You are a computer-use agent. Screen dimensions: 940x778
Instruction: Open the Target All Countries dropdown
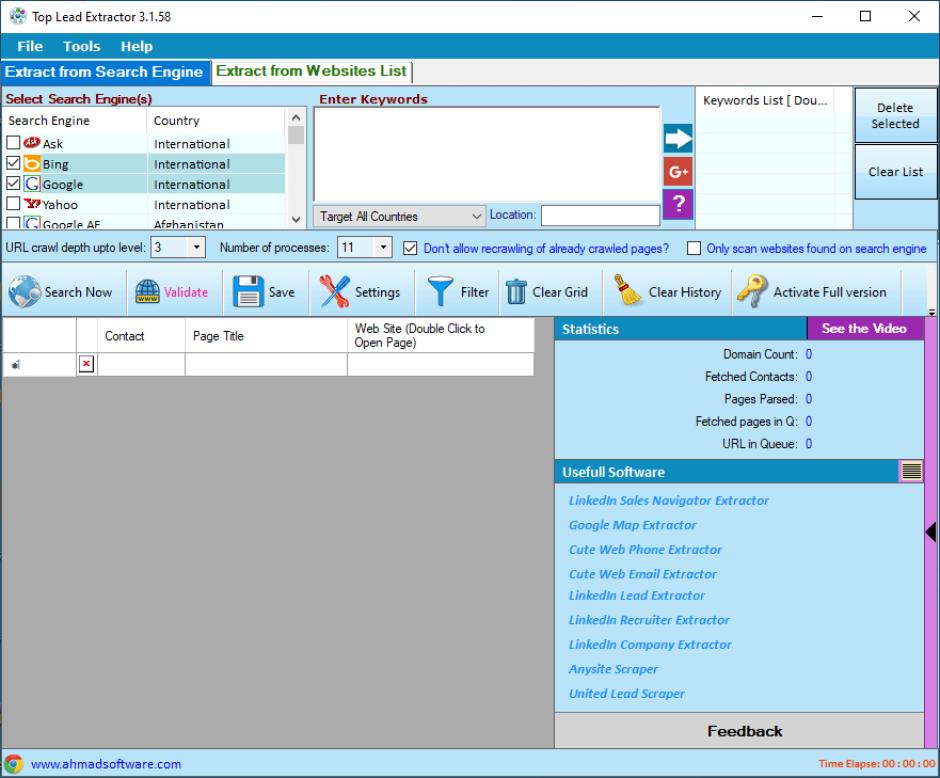point(399,216)
